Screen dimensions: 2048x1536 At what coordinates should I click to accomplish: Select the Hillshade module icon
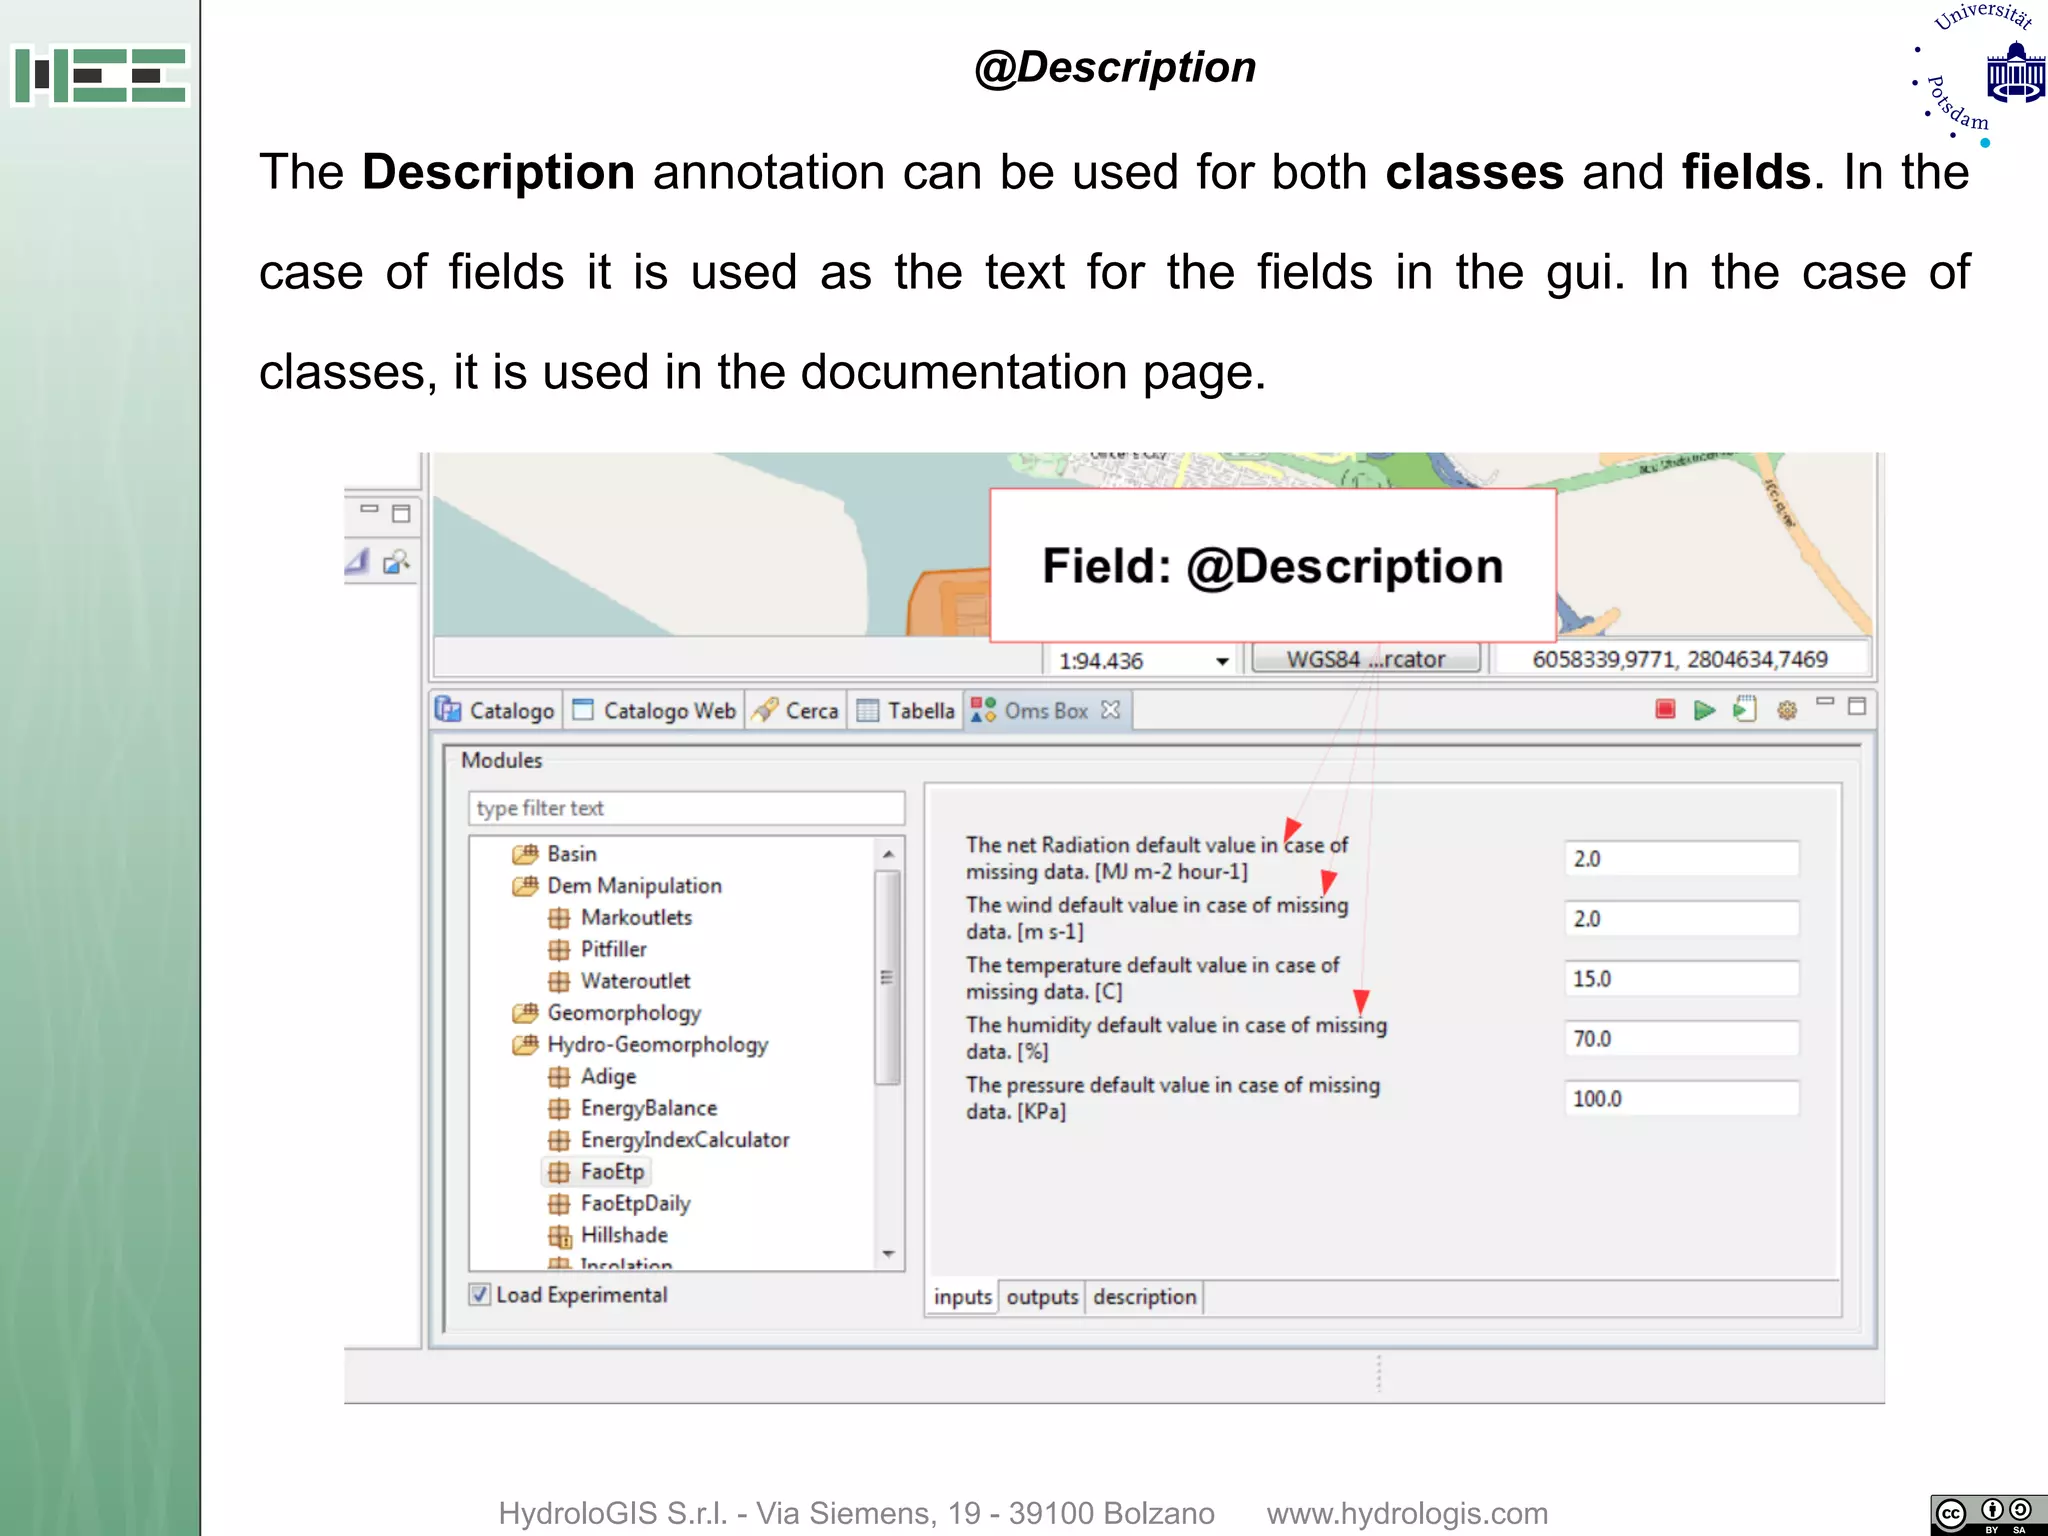click(559, 1237)
